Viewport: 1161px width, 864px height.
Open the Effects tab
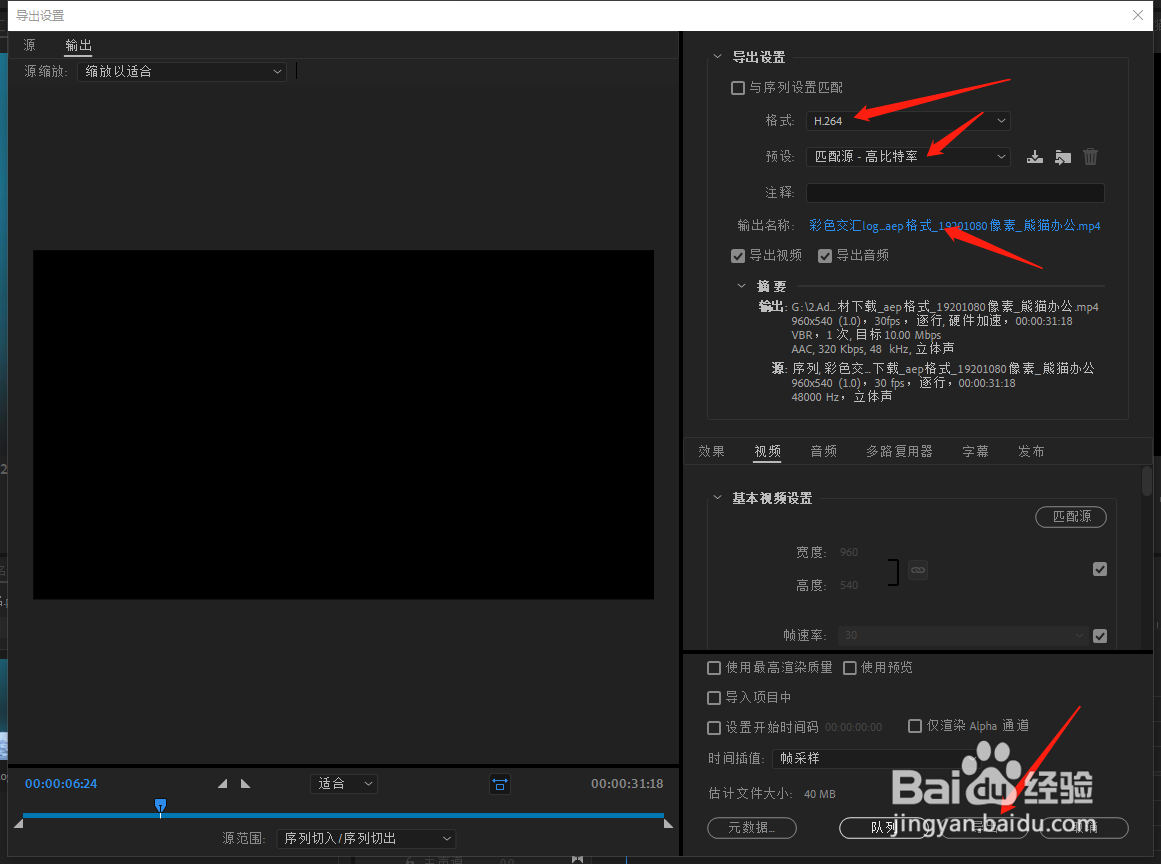click(x=712, y=452)
